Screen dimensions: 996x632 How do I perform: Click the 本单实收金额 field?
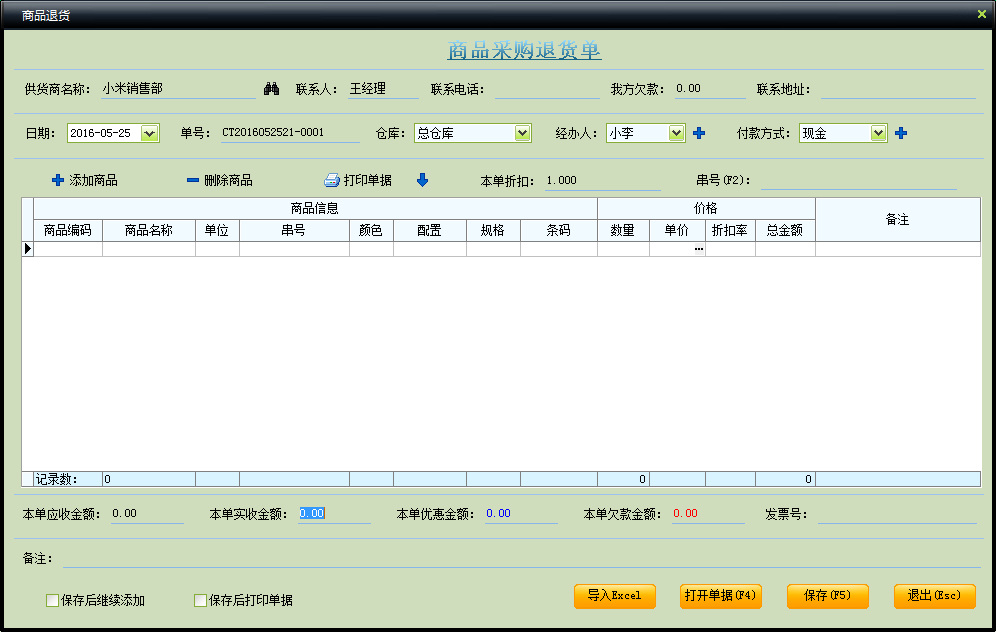[334, 514]
